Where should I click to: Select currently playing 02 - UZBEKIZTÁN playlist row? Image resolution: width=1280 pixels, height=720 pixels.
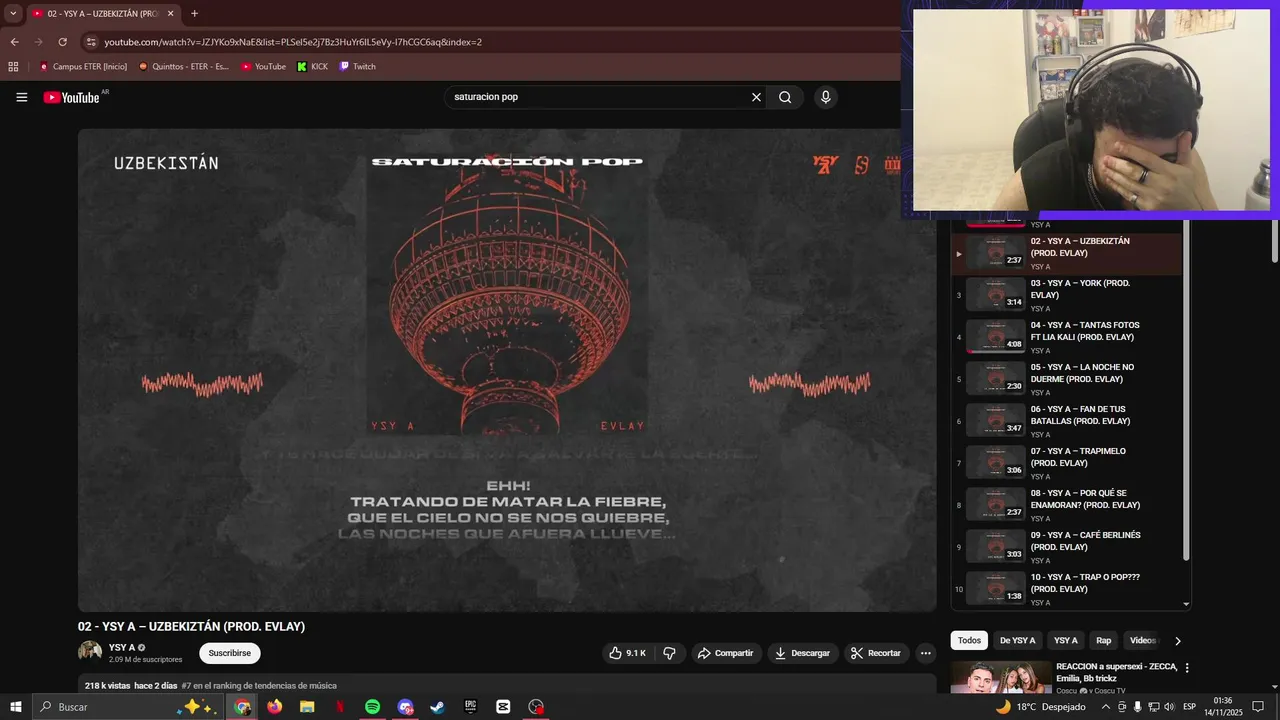point(1067,254)
